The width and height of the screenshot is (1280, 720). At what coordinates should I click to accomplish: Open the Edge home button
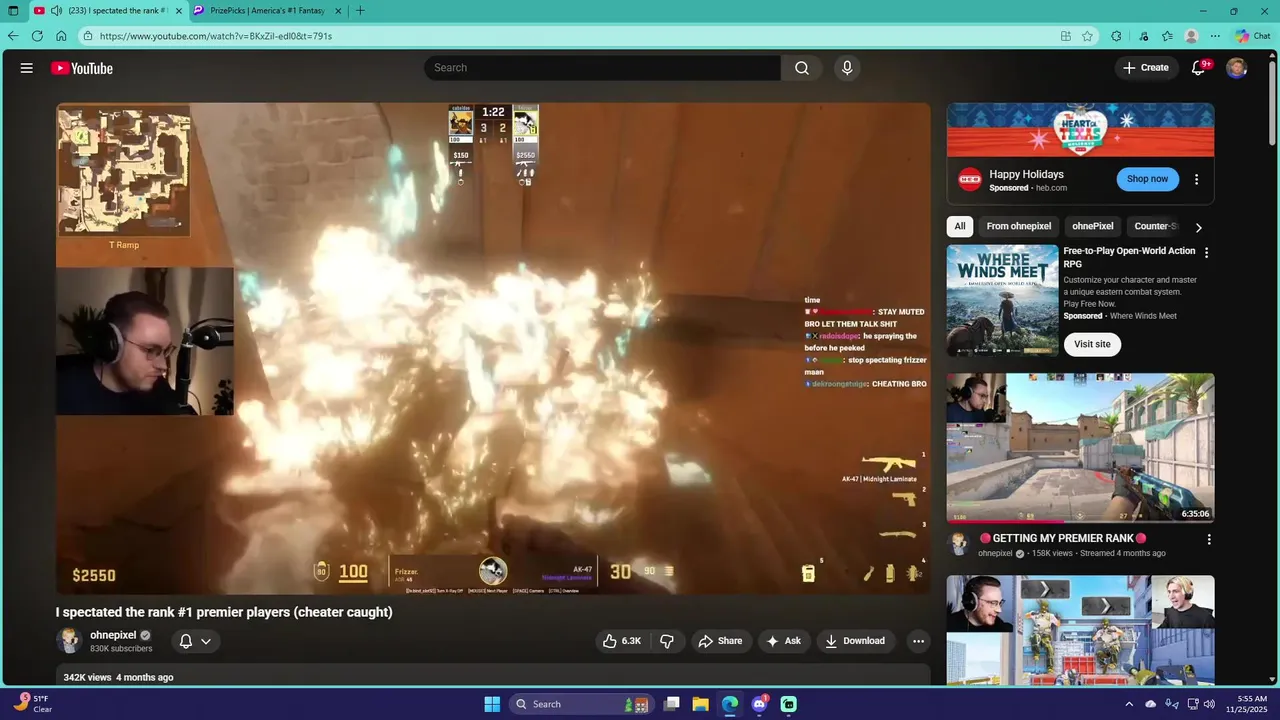[61, 36]
